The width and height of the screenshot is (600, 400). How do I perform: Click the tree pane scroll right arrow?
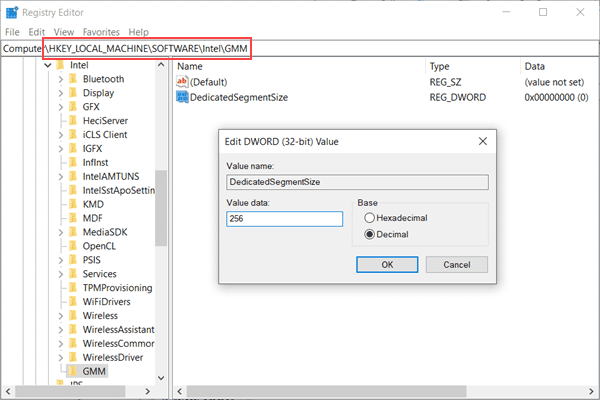(148, 391)
